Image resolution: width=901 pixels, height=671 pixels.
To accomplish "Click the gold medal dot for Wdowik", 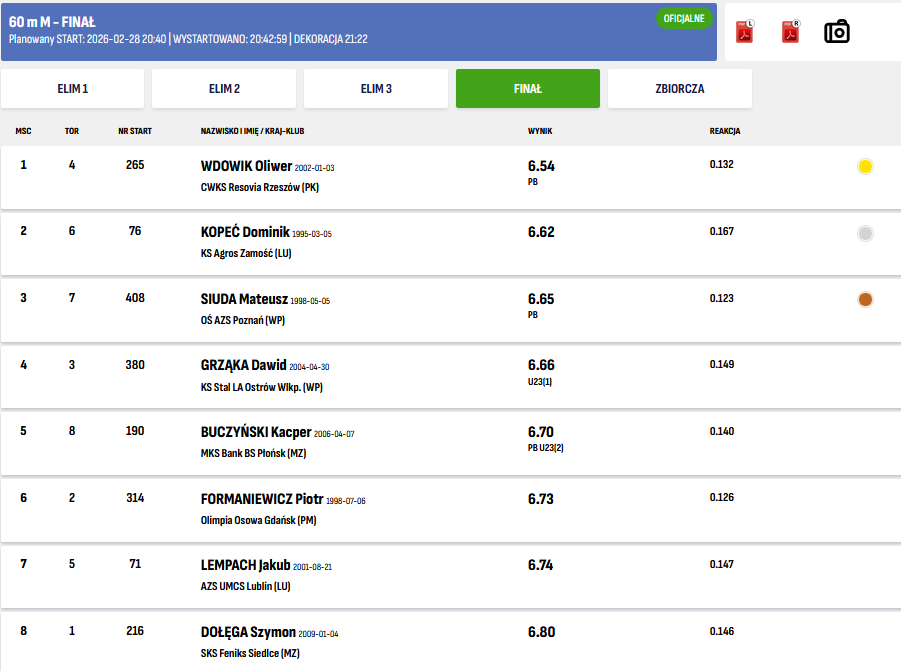I will pyautogui.click(x=865, y=167).
